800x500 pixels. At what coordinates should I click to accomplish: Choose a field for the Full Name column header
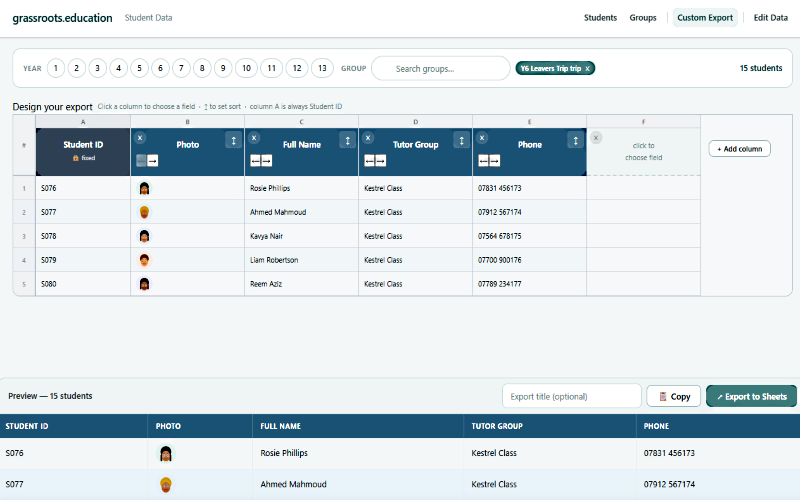pyautogui.click(x=302, y=145)
